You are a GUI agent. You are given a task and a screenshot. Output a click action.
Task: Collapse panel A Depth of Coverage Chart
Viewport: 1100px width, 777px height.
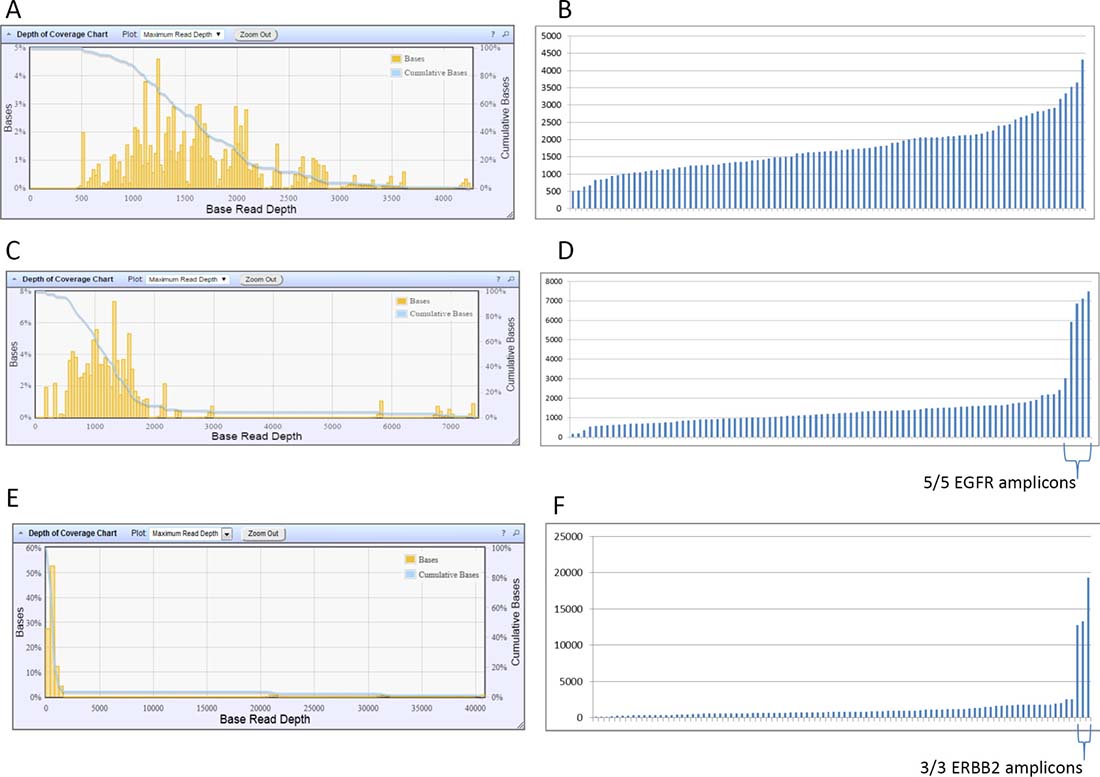click(x=10, y=34)
